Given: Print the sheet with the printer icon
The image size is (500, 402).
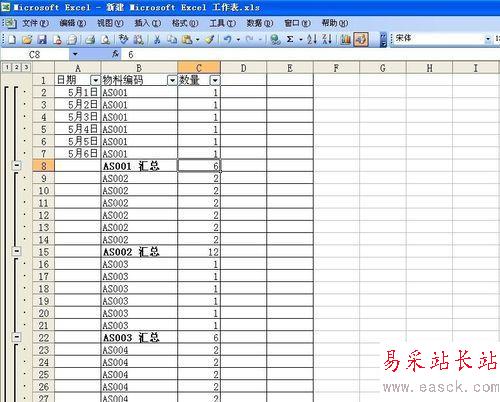Looking at the screenshot, I should [x=90, y=40].
